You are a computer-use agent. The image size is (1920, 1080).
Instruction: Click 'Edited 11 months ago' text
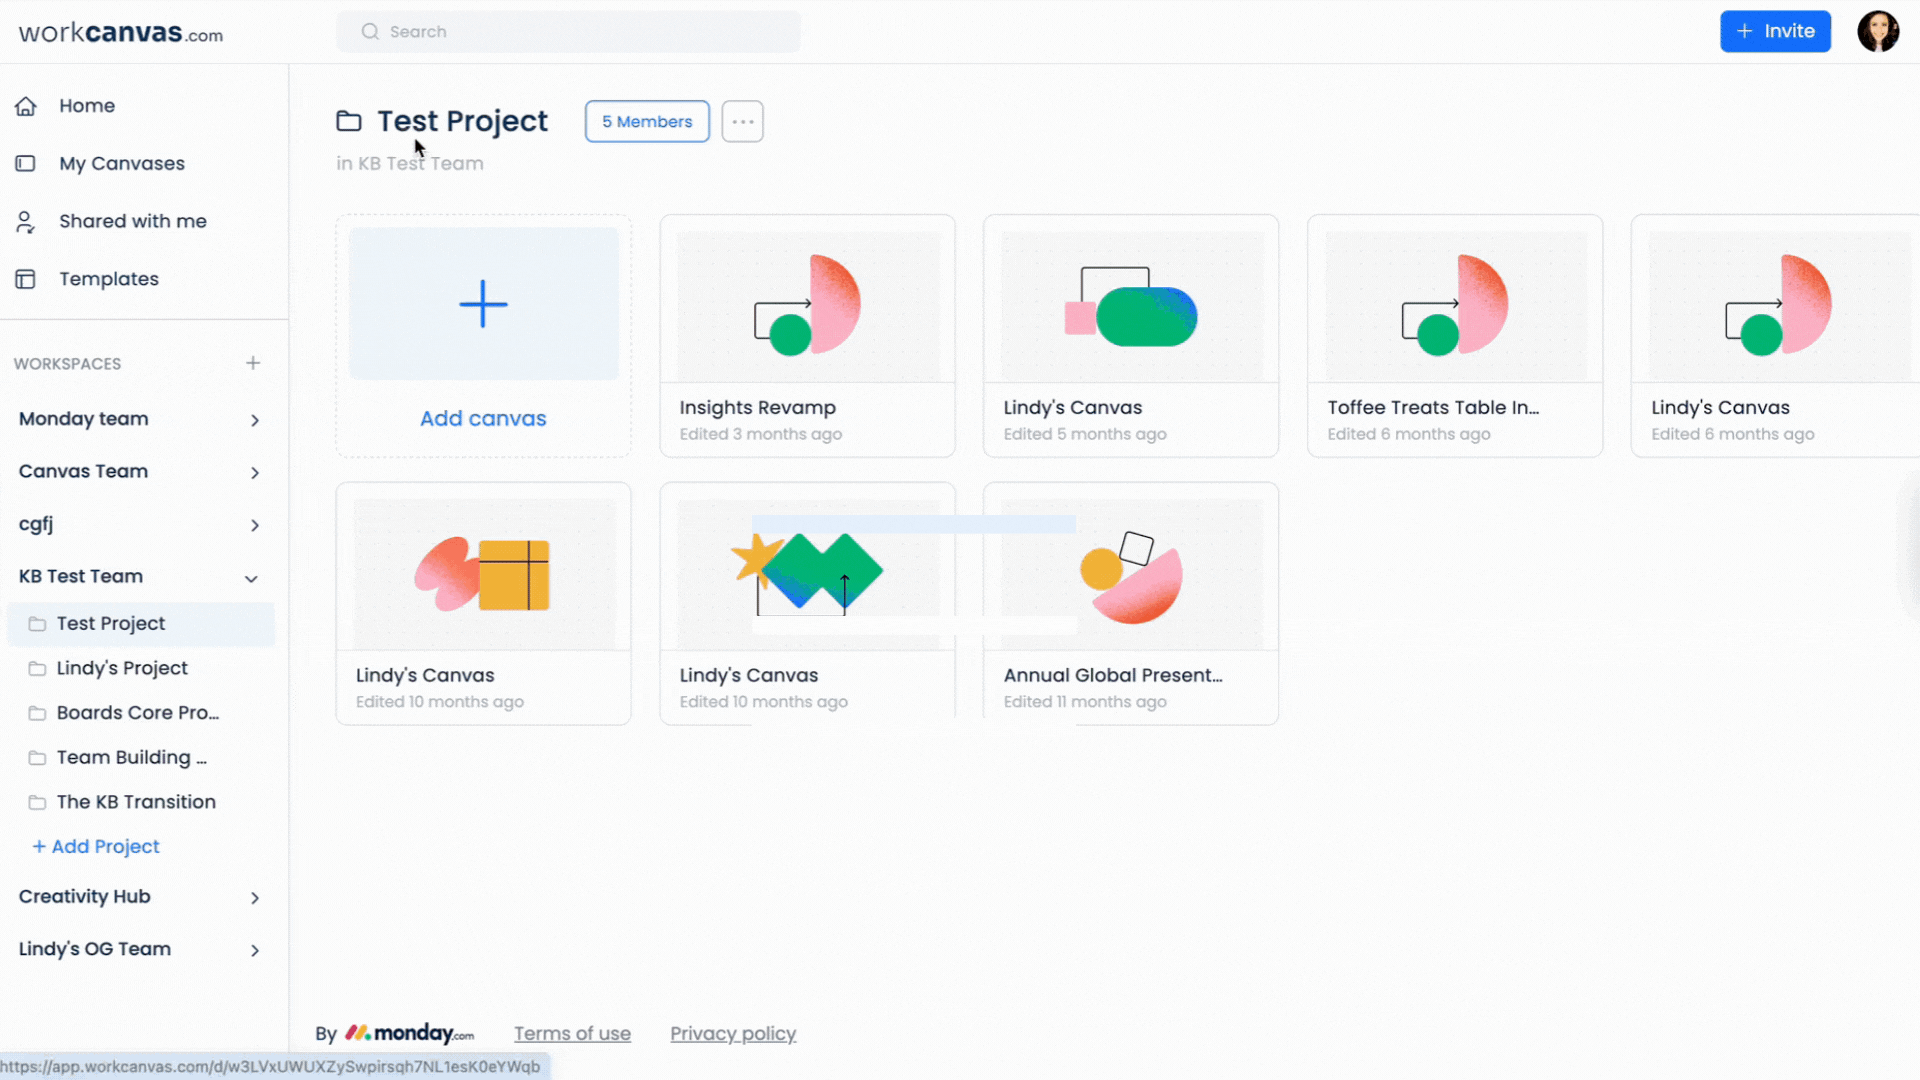[x=1085, y=702]
